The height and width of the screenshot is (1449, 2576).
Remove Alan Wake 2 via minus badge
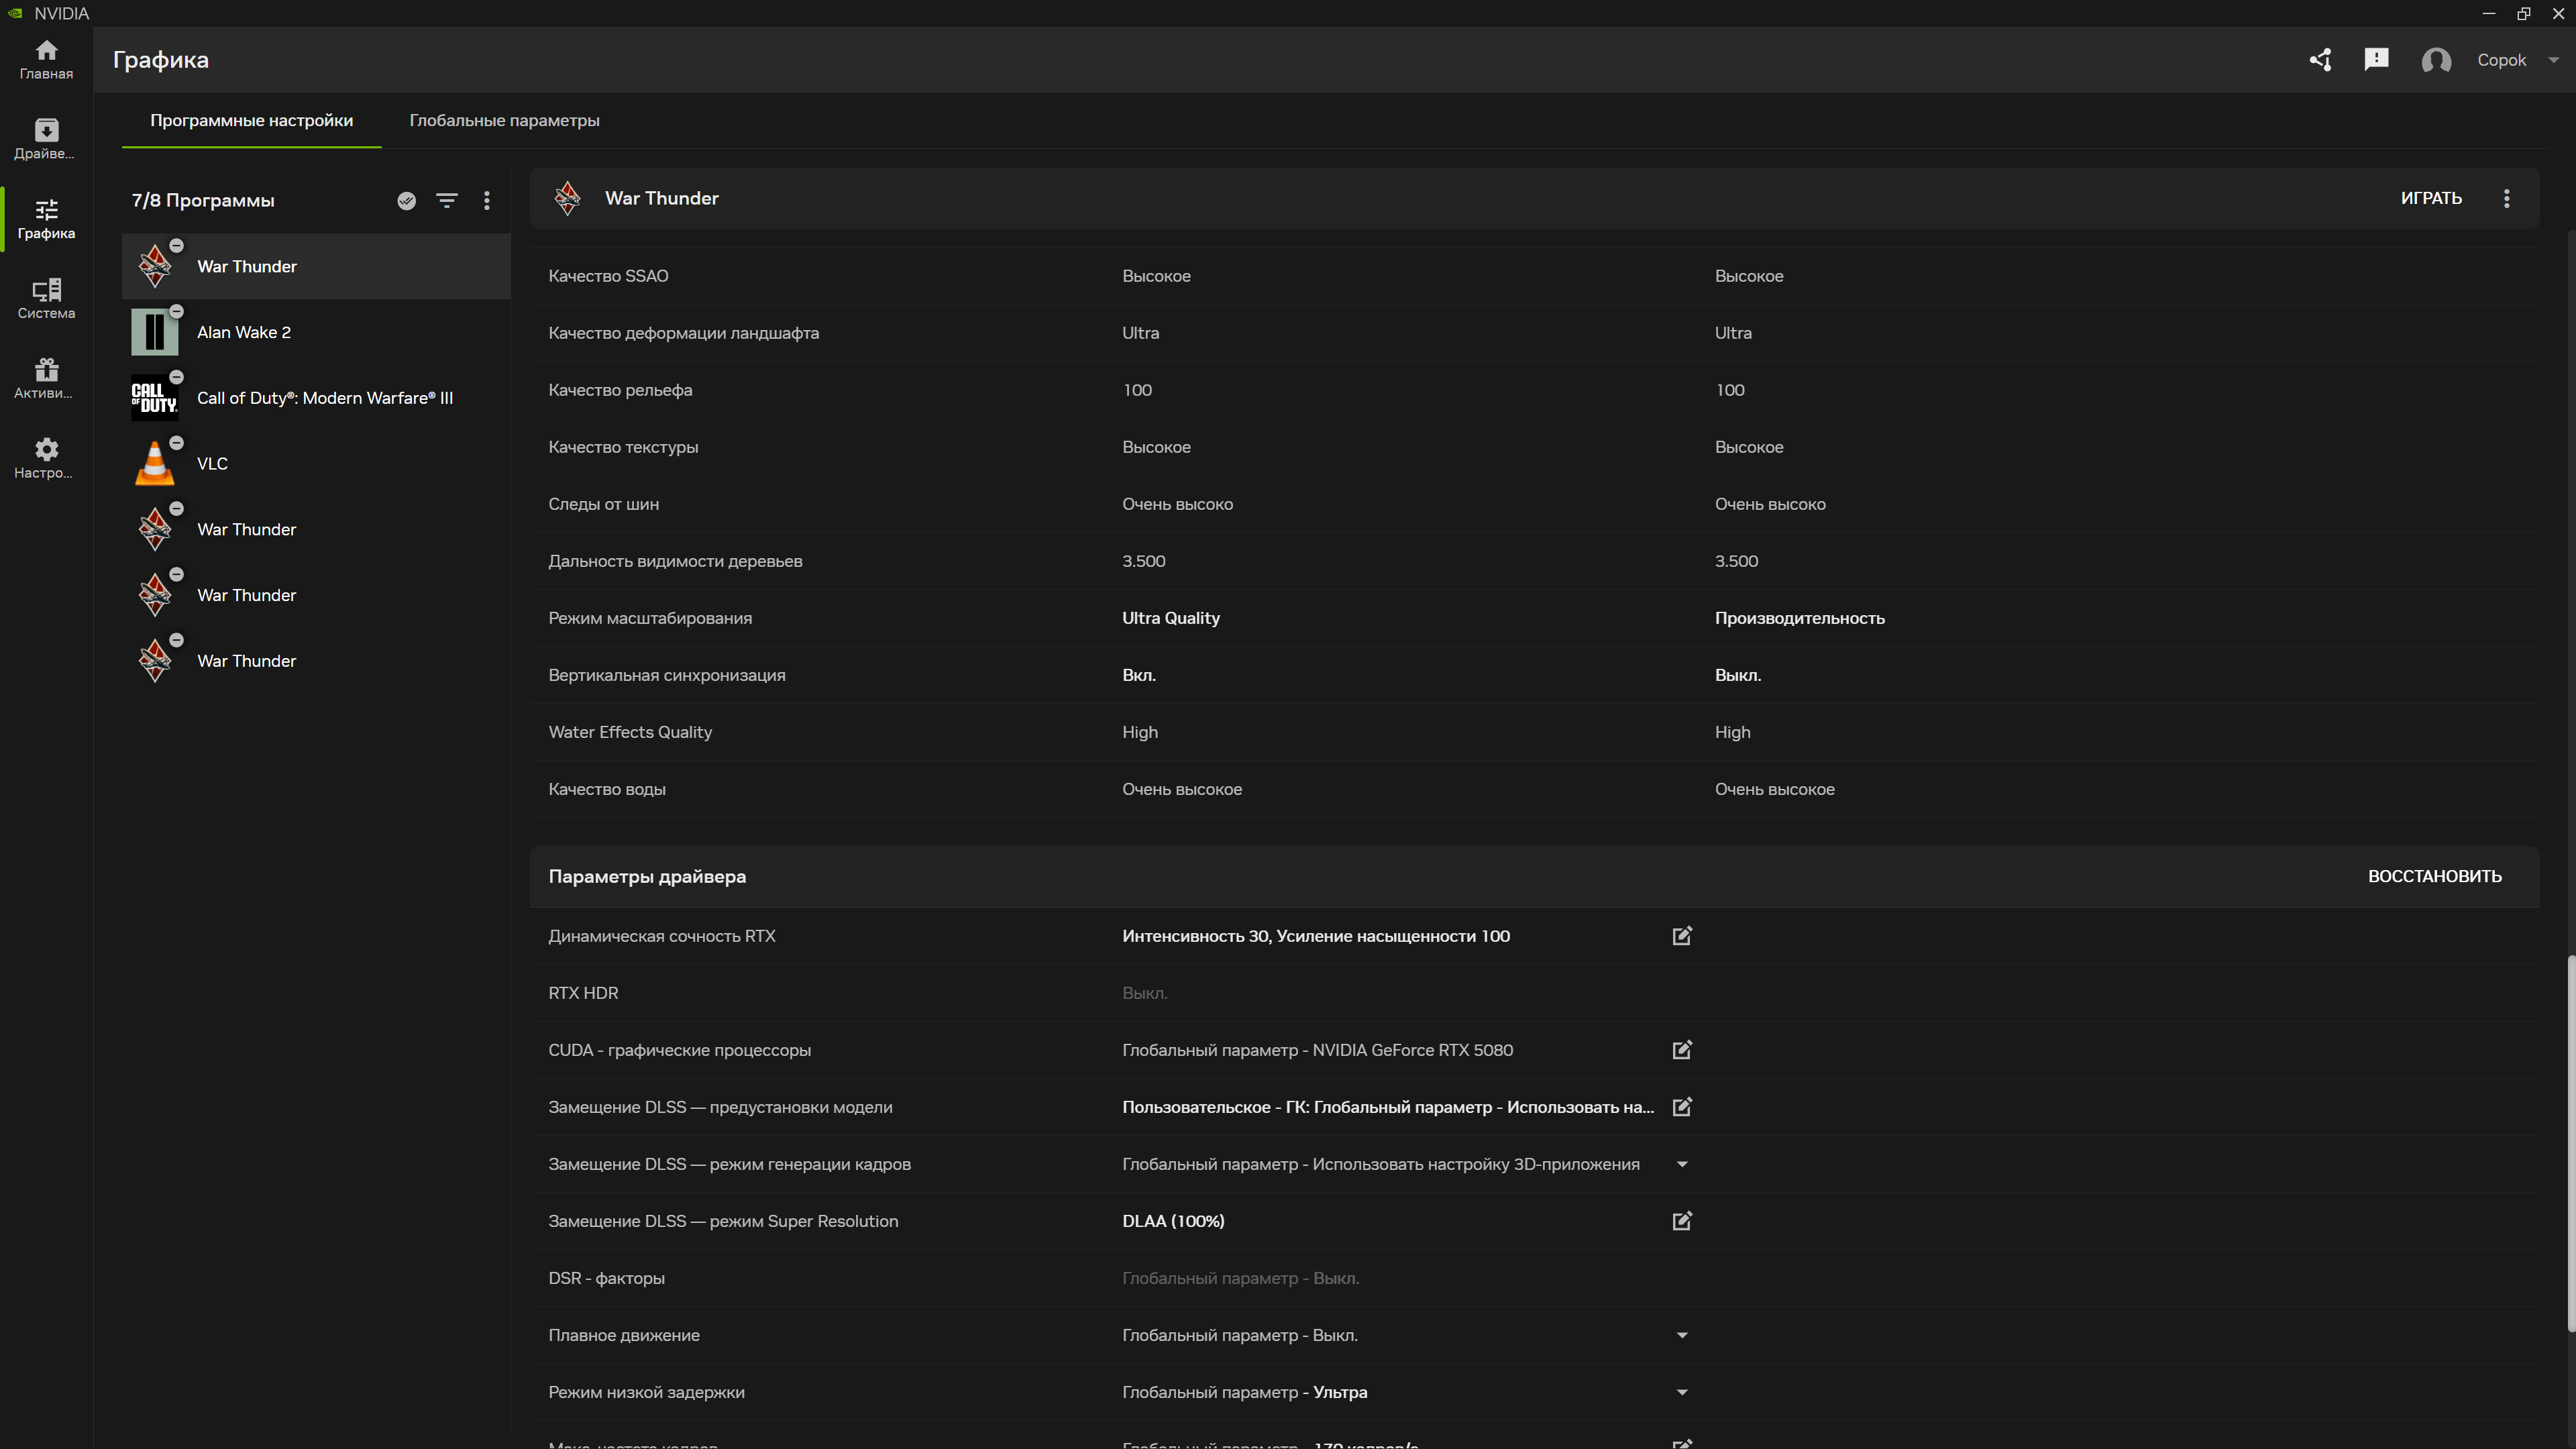[x=177, y=312]
